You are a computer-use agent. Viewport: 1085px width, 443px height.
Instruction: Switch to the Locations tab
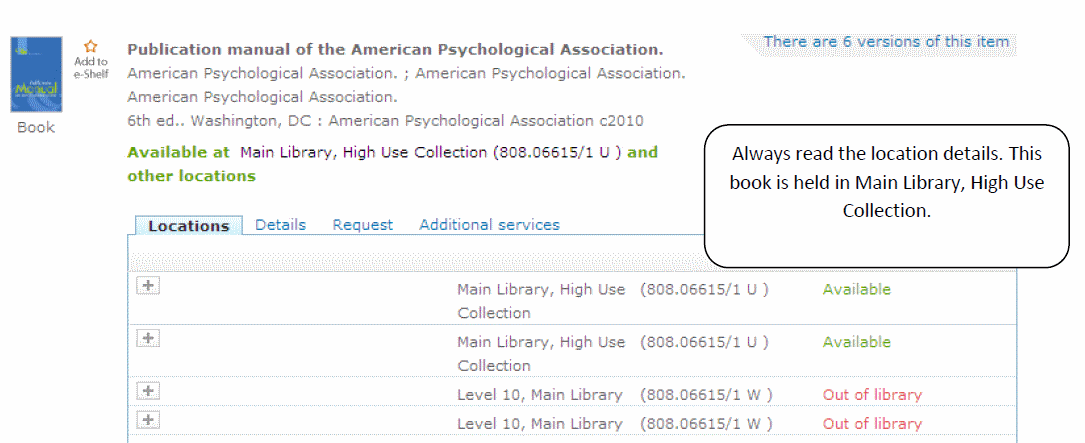[x=188, y=226]
